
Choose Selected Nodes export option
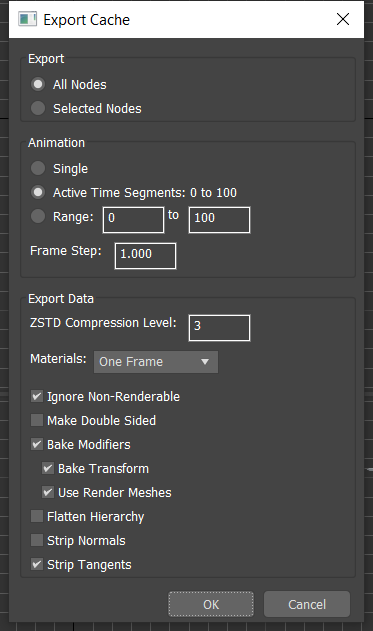pos(38,108)
